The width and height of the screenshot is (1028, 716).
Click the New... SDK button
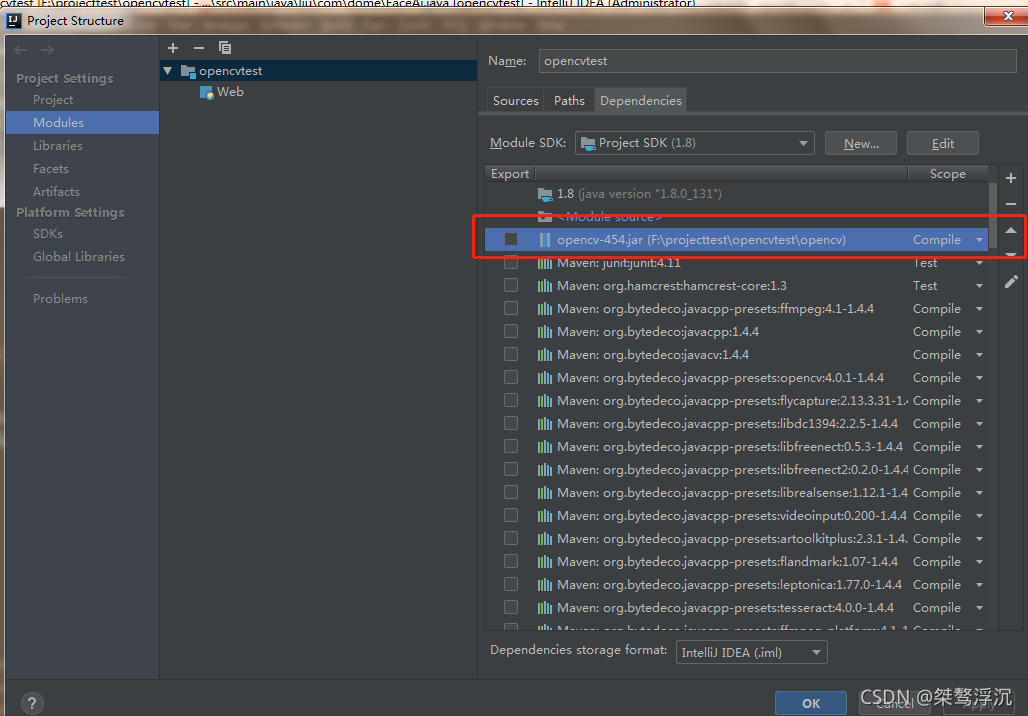861,144
